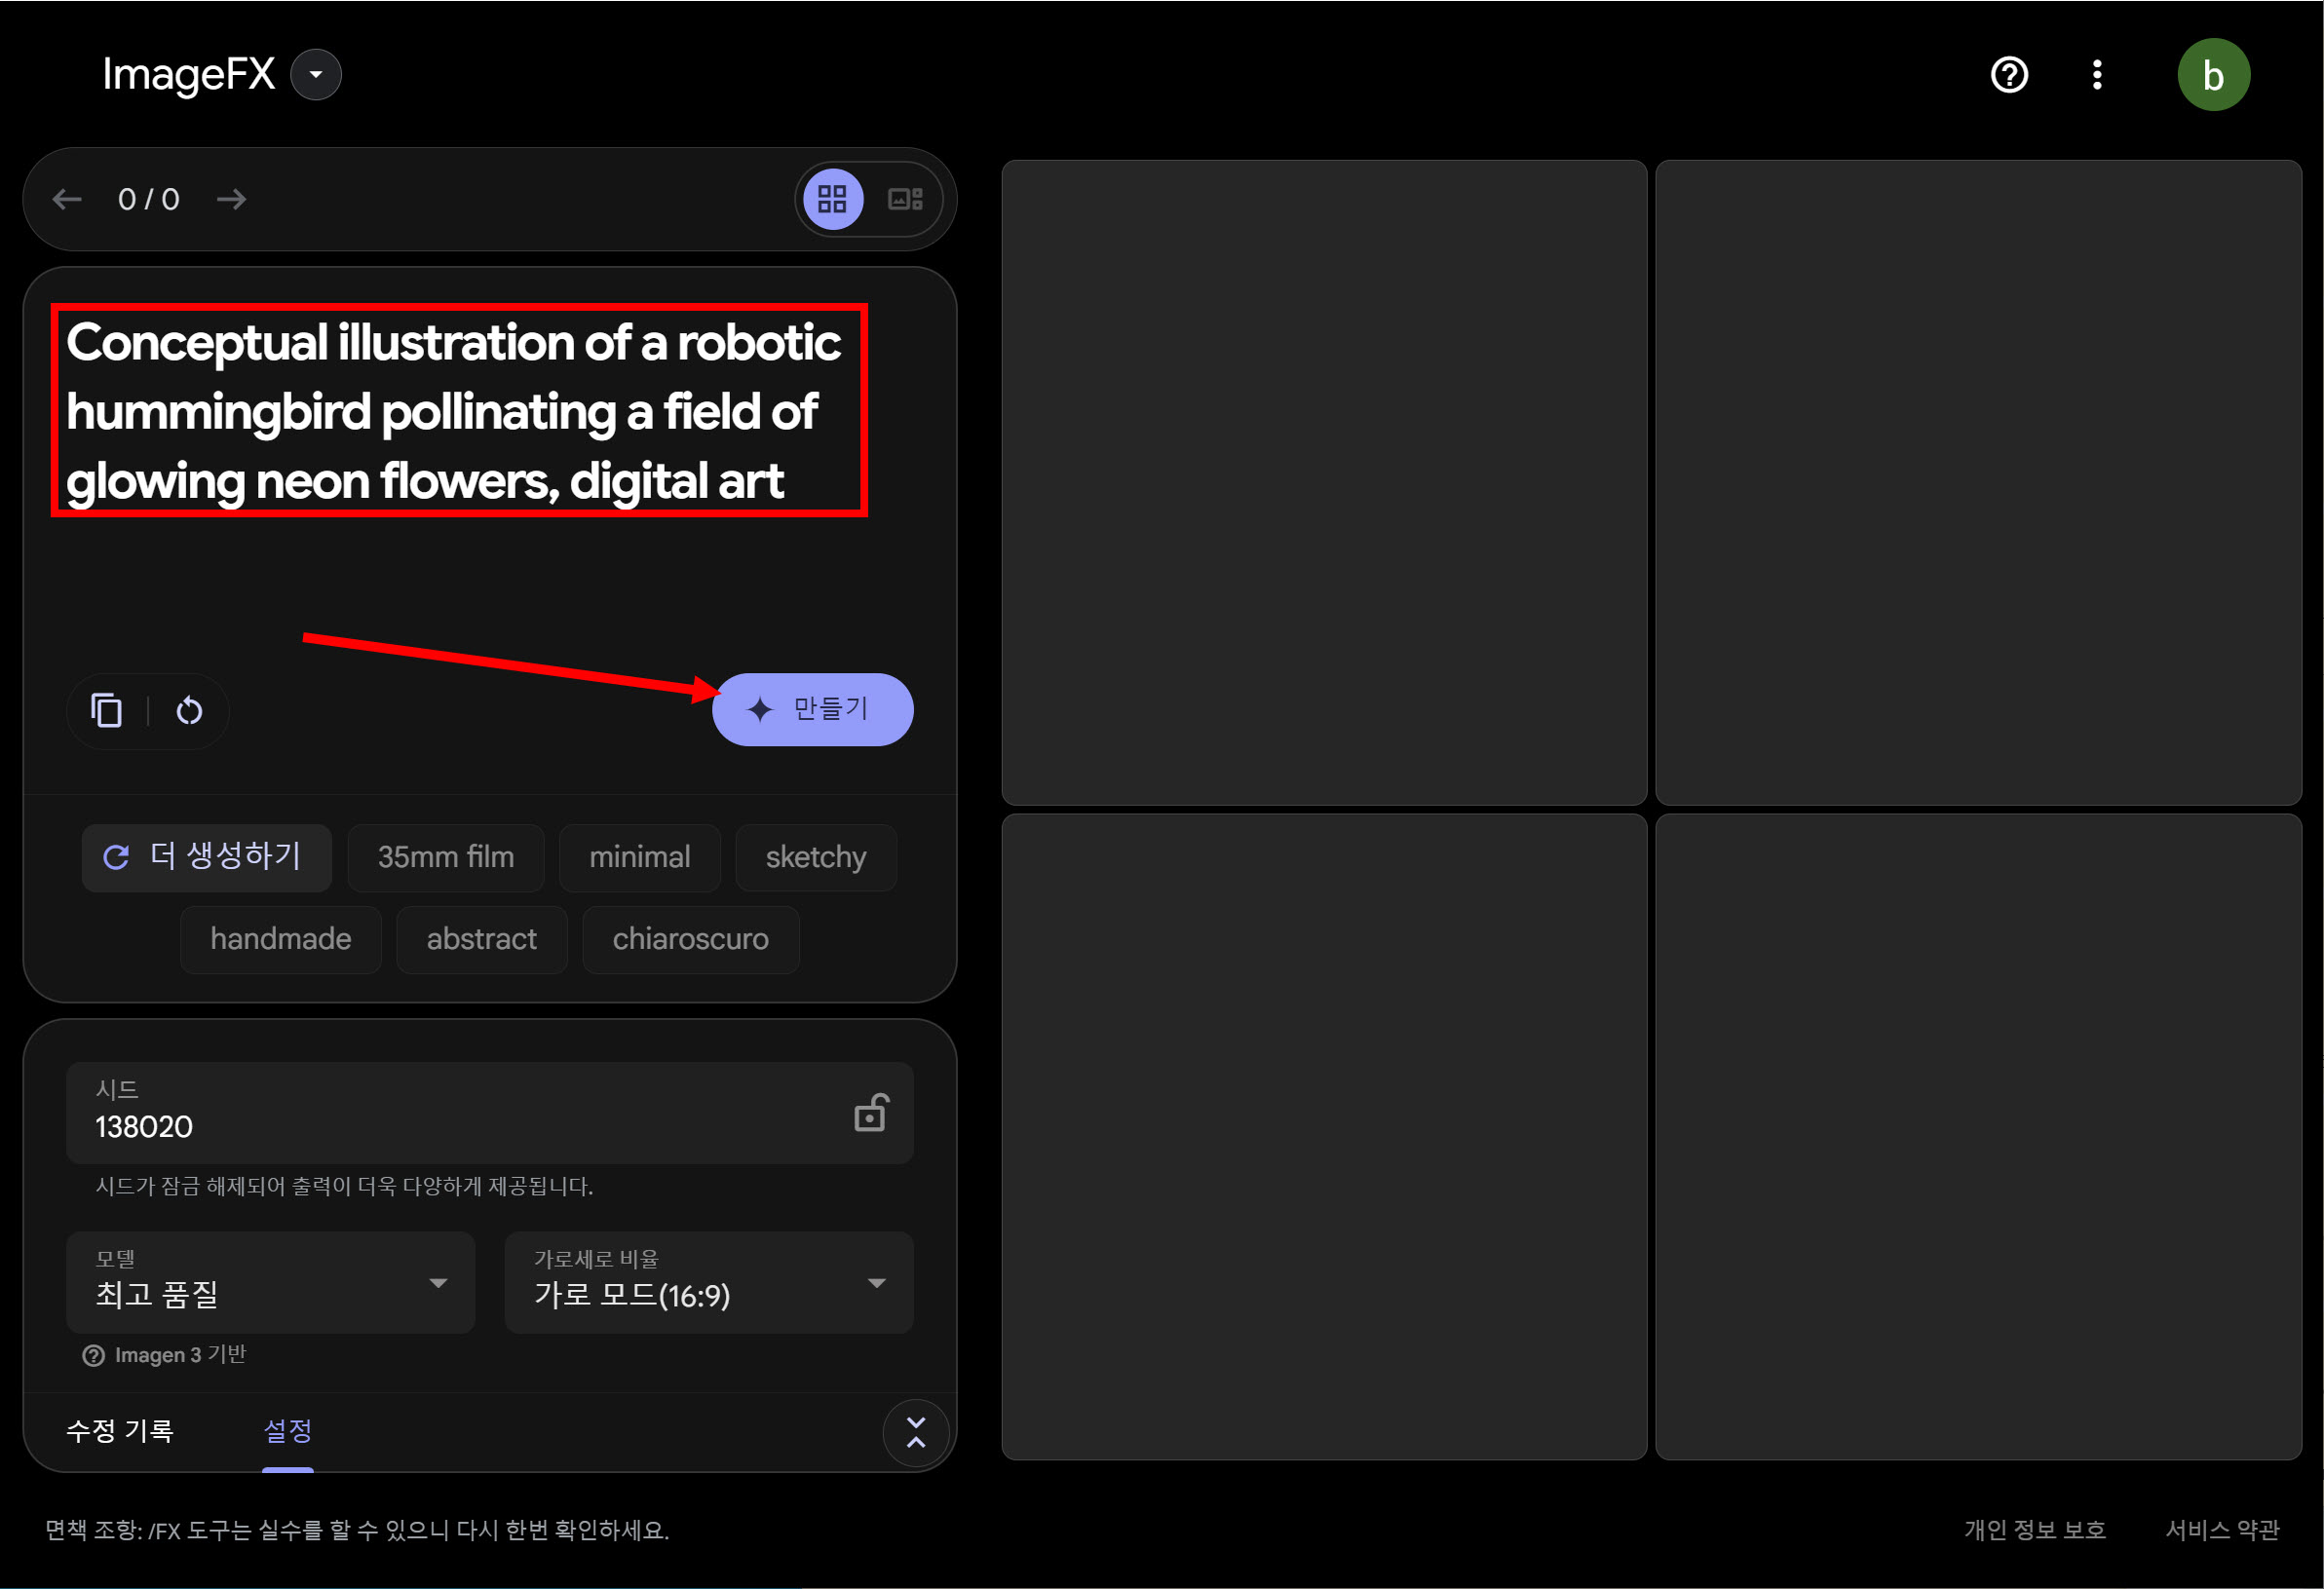This screenshot has height=1589, width=2324.
Task: Copy the prompt with copy icon
Action: (107, 711)
